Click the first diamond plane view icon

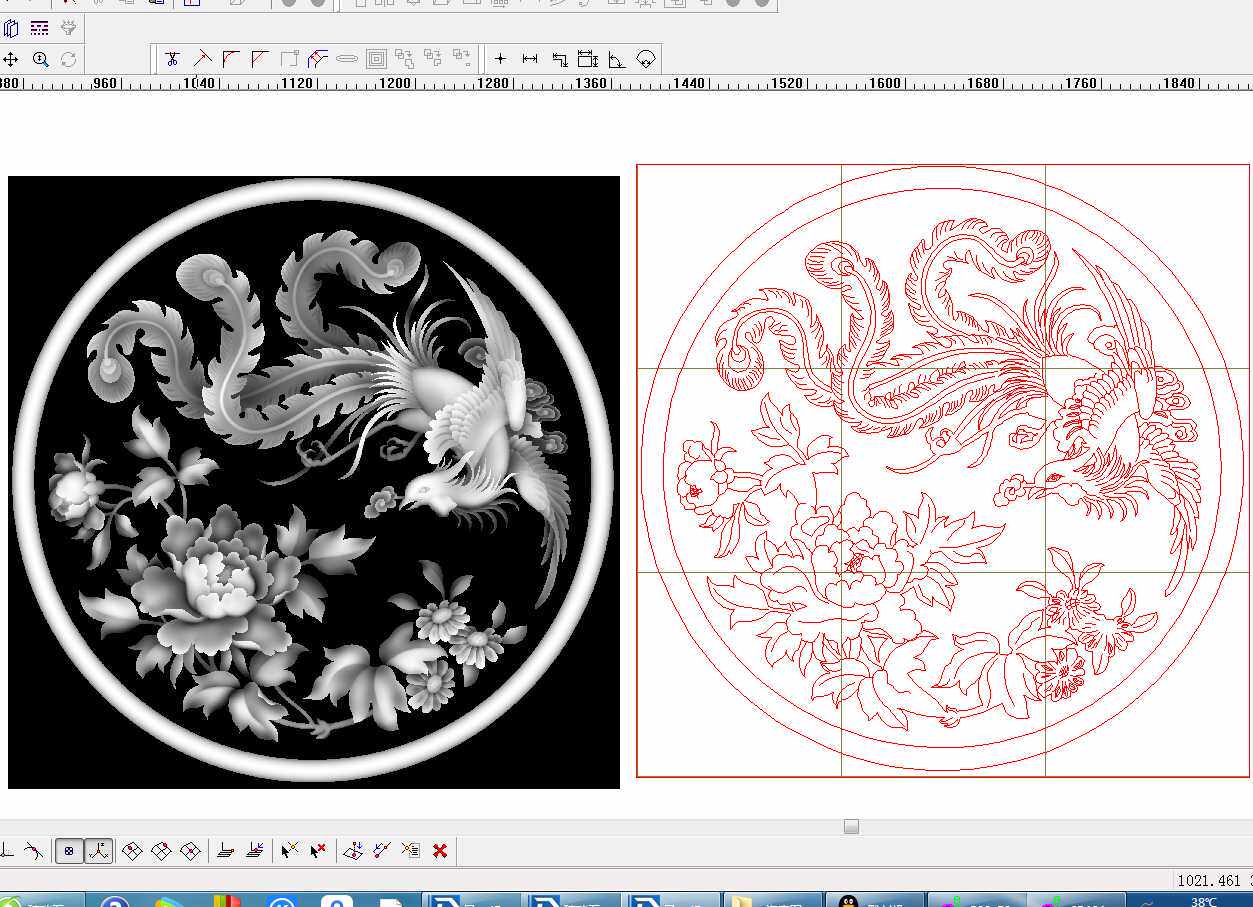point(132,851)
